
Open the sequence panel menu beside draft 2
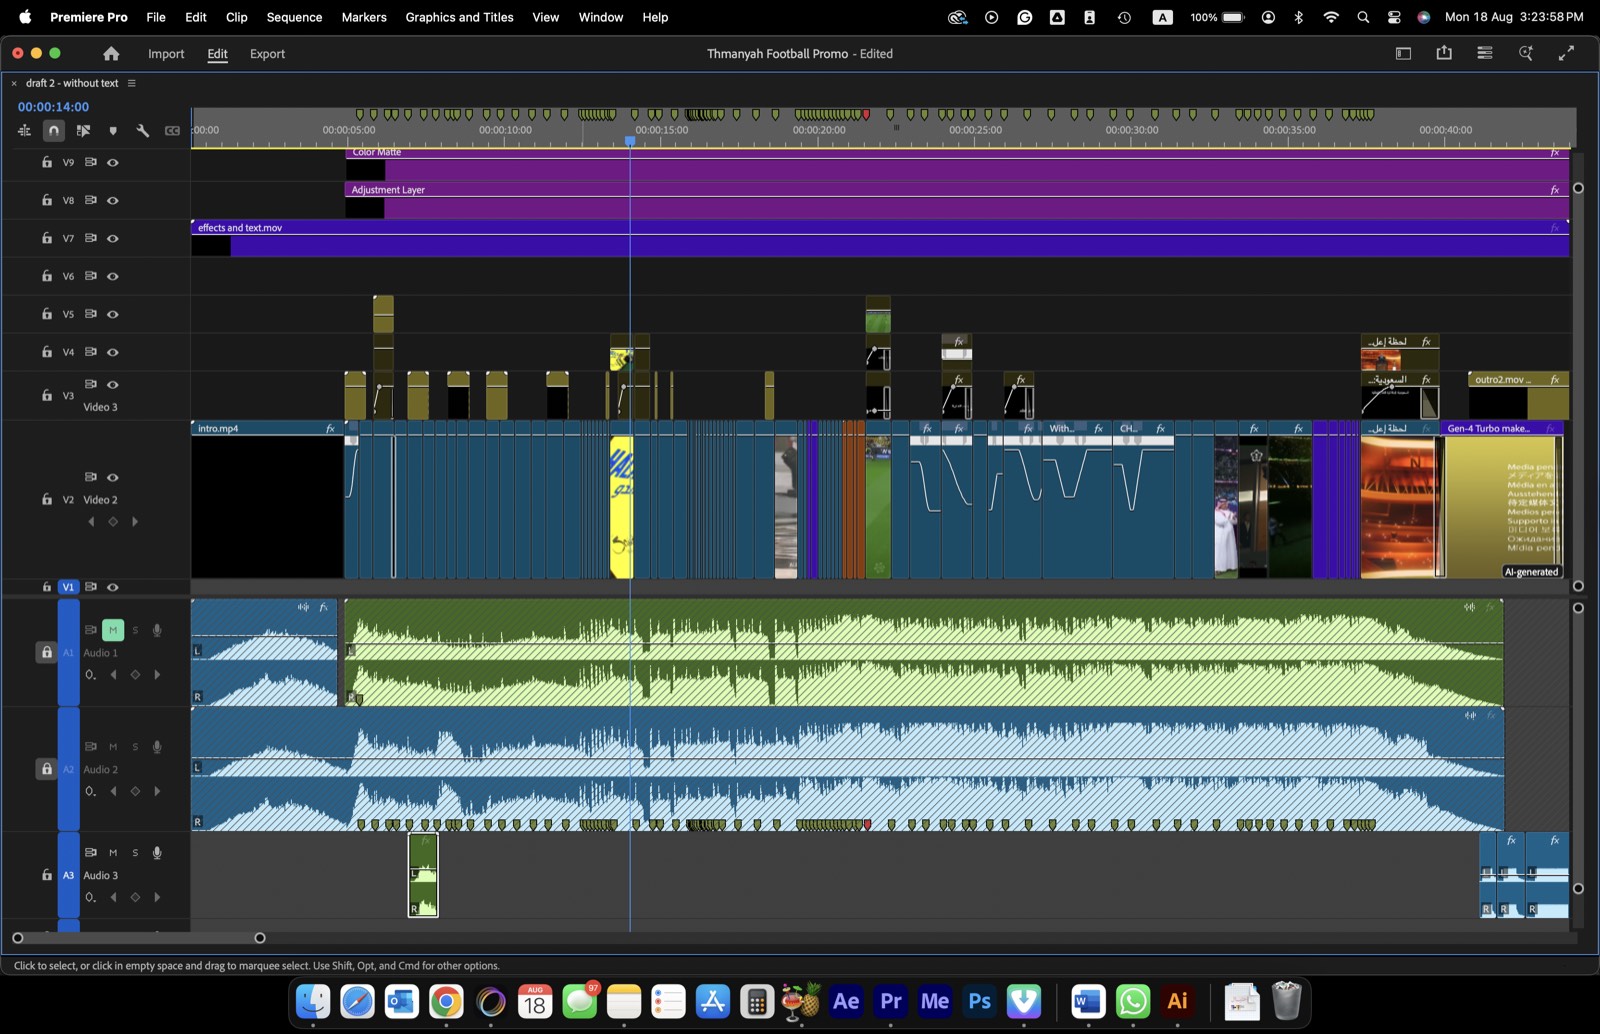(x=131, y=83)
